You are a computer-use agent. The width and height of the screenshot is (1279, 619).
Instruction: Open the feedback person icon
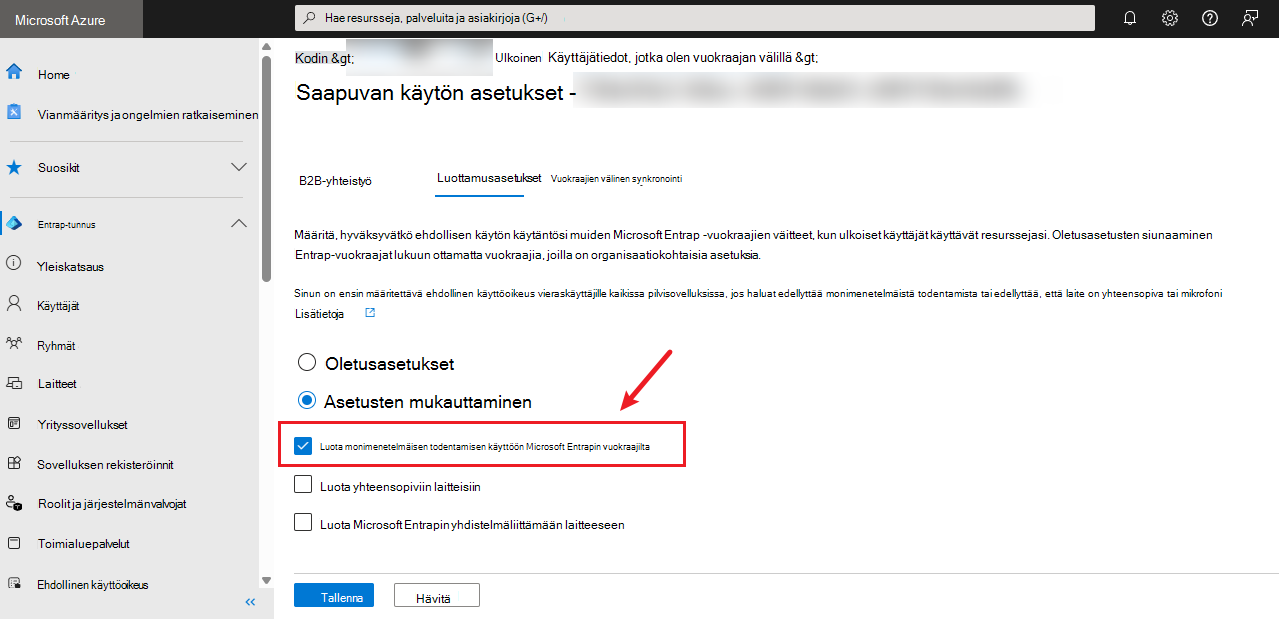pyautogui.click(x=1250, y=18)
